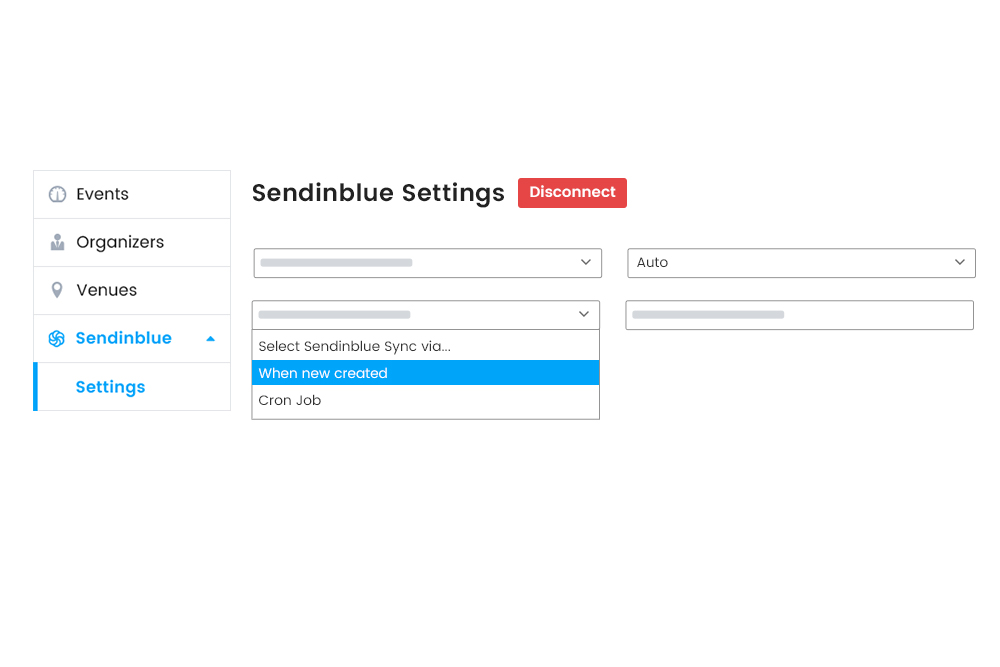Click the empty text field on the right

point(799,315)
